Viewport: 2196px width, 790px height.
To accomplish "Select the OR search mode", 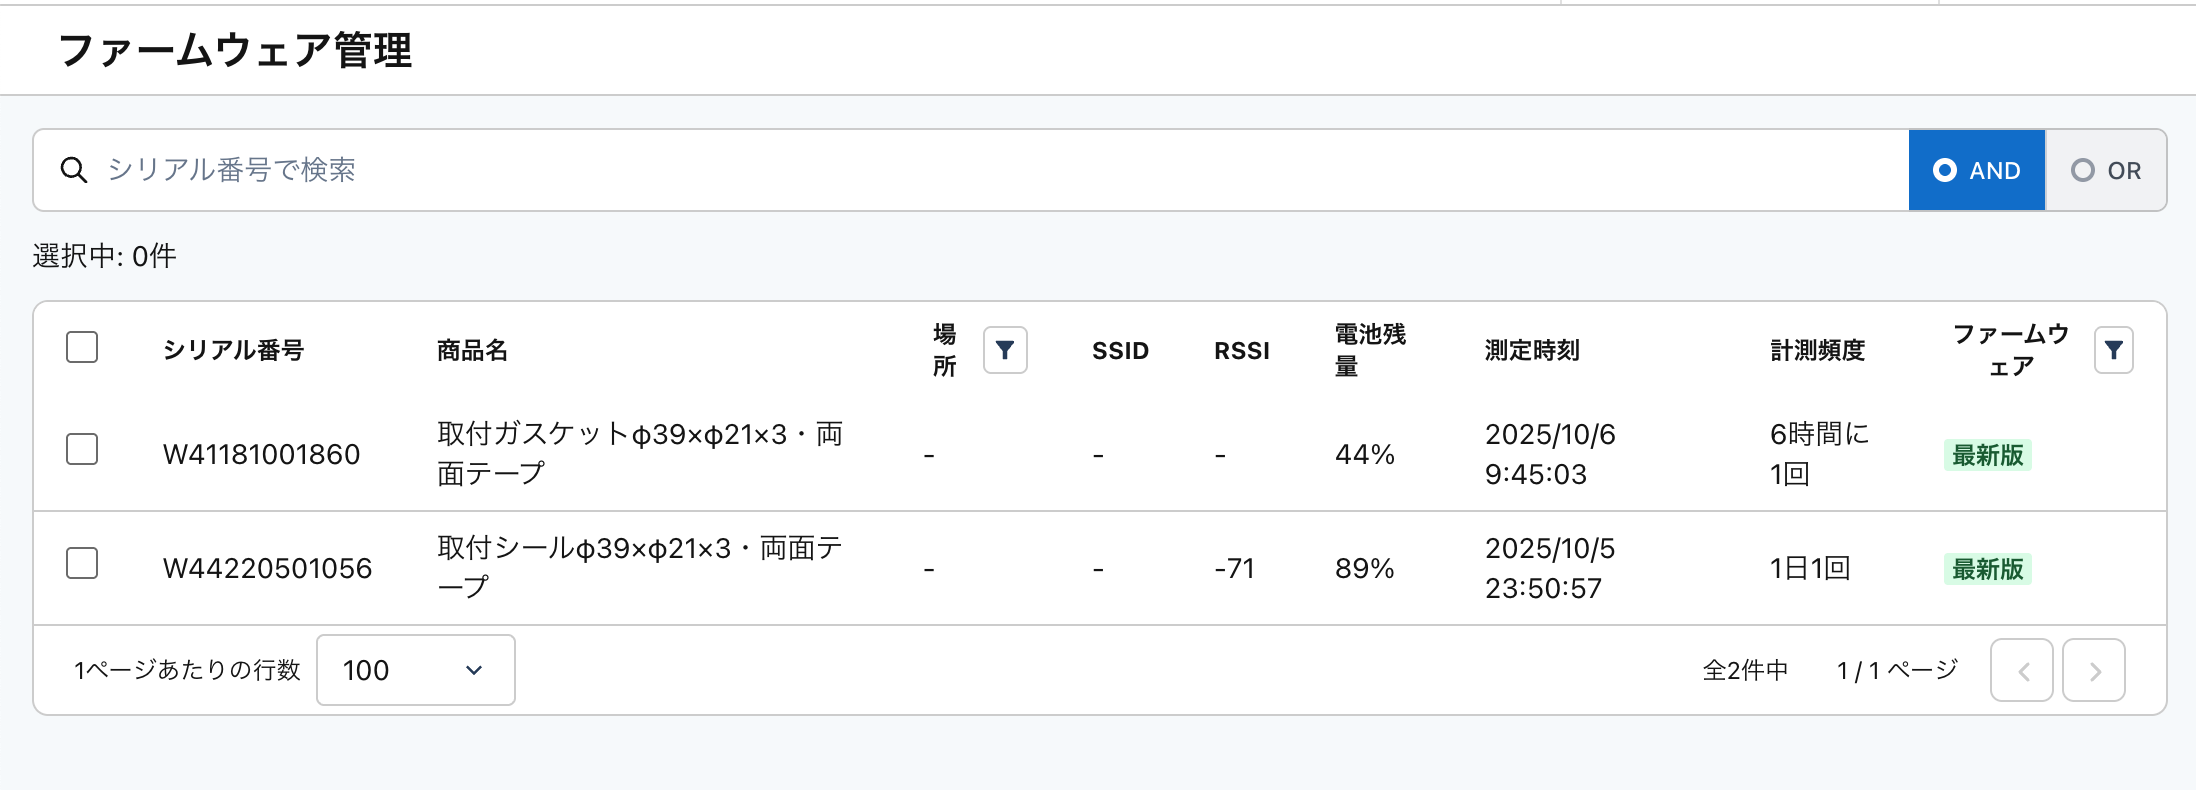I will 2106,170.
